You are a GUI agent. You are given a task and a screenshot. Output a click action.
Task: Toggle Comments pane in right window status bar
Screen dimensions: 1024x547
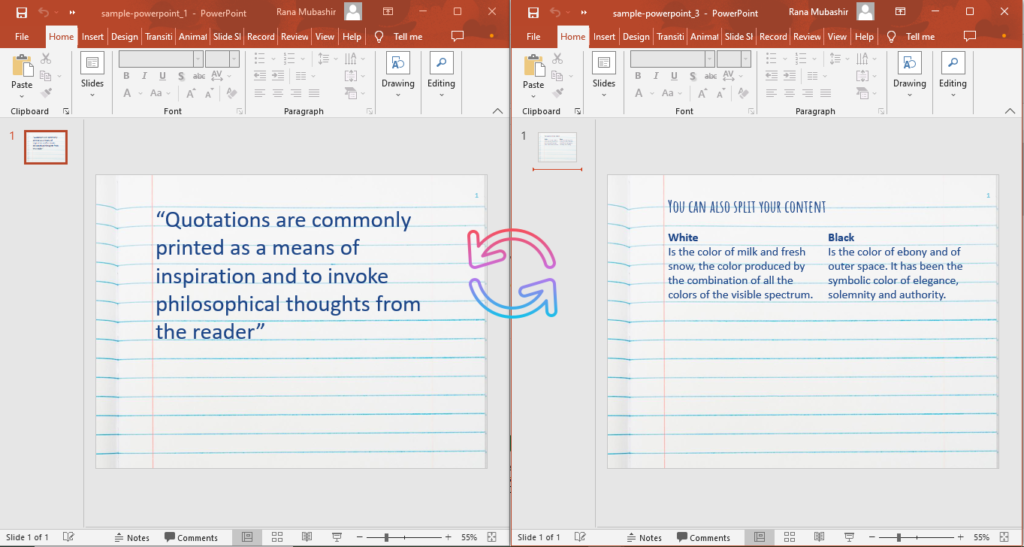click(702, 537)
